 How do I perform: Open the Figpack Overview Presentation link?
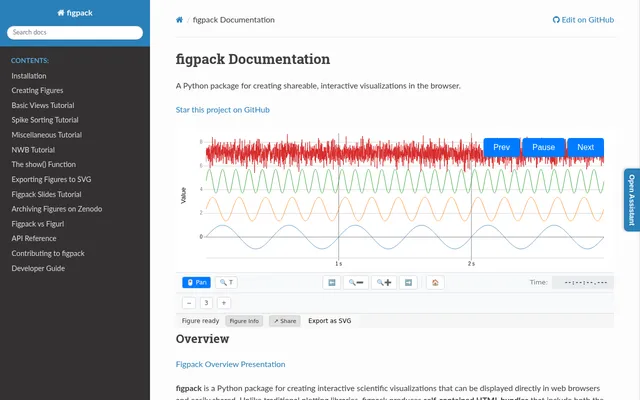(x=231, y=364)
